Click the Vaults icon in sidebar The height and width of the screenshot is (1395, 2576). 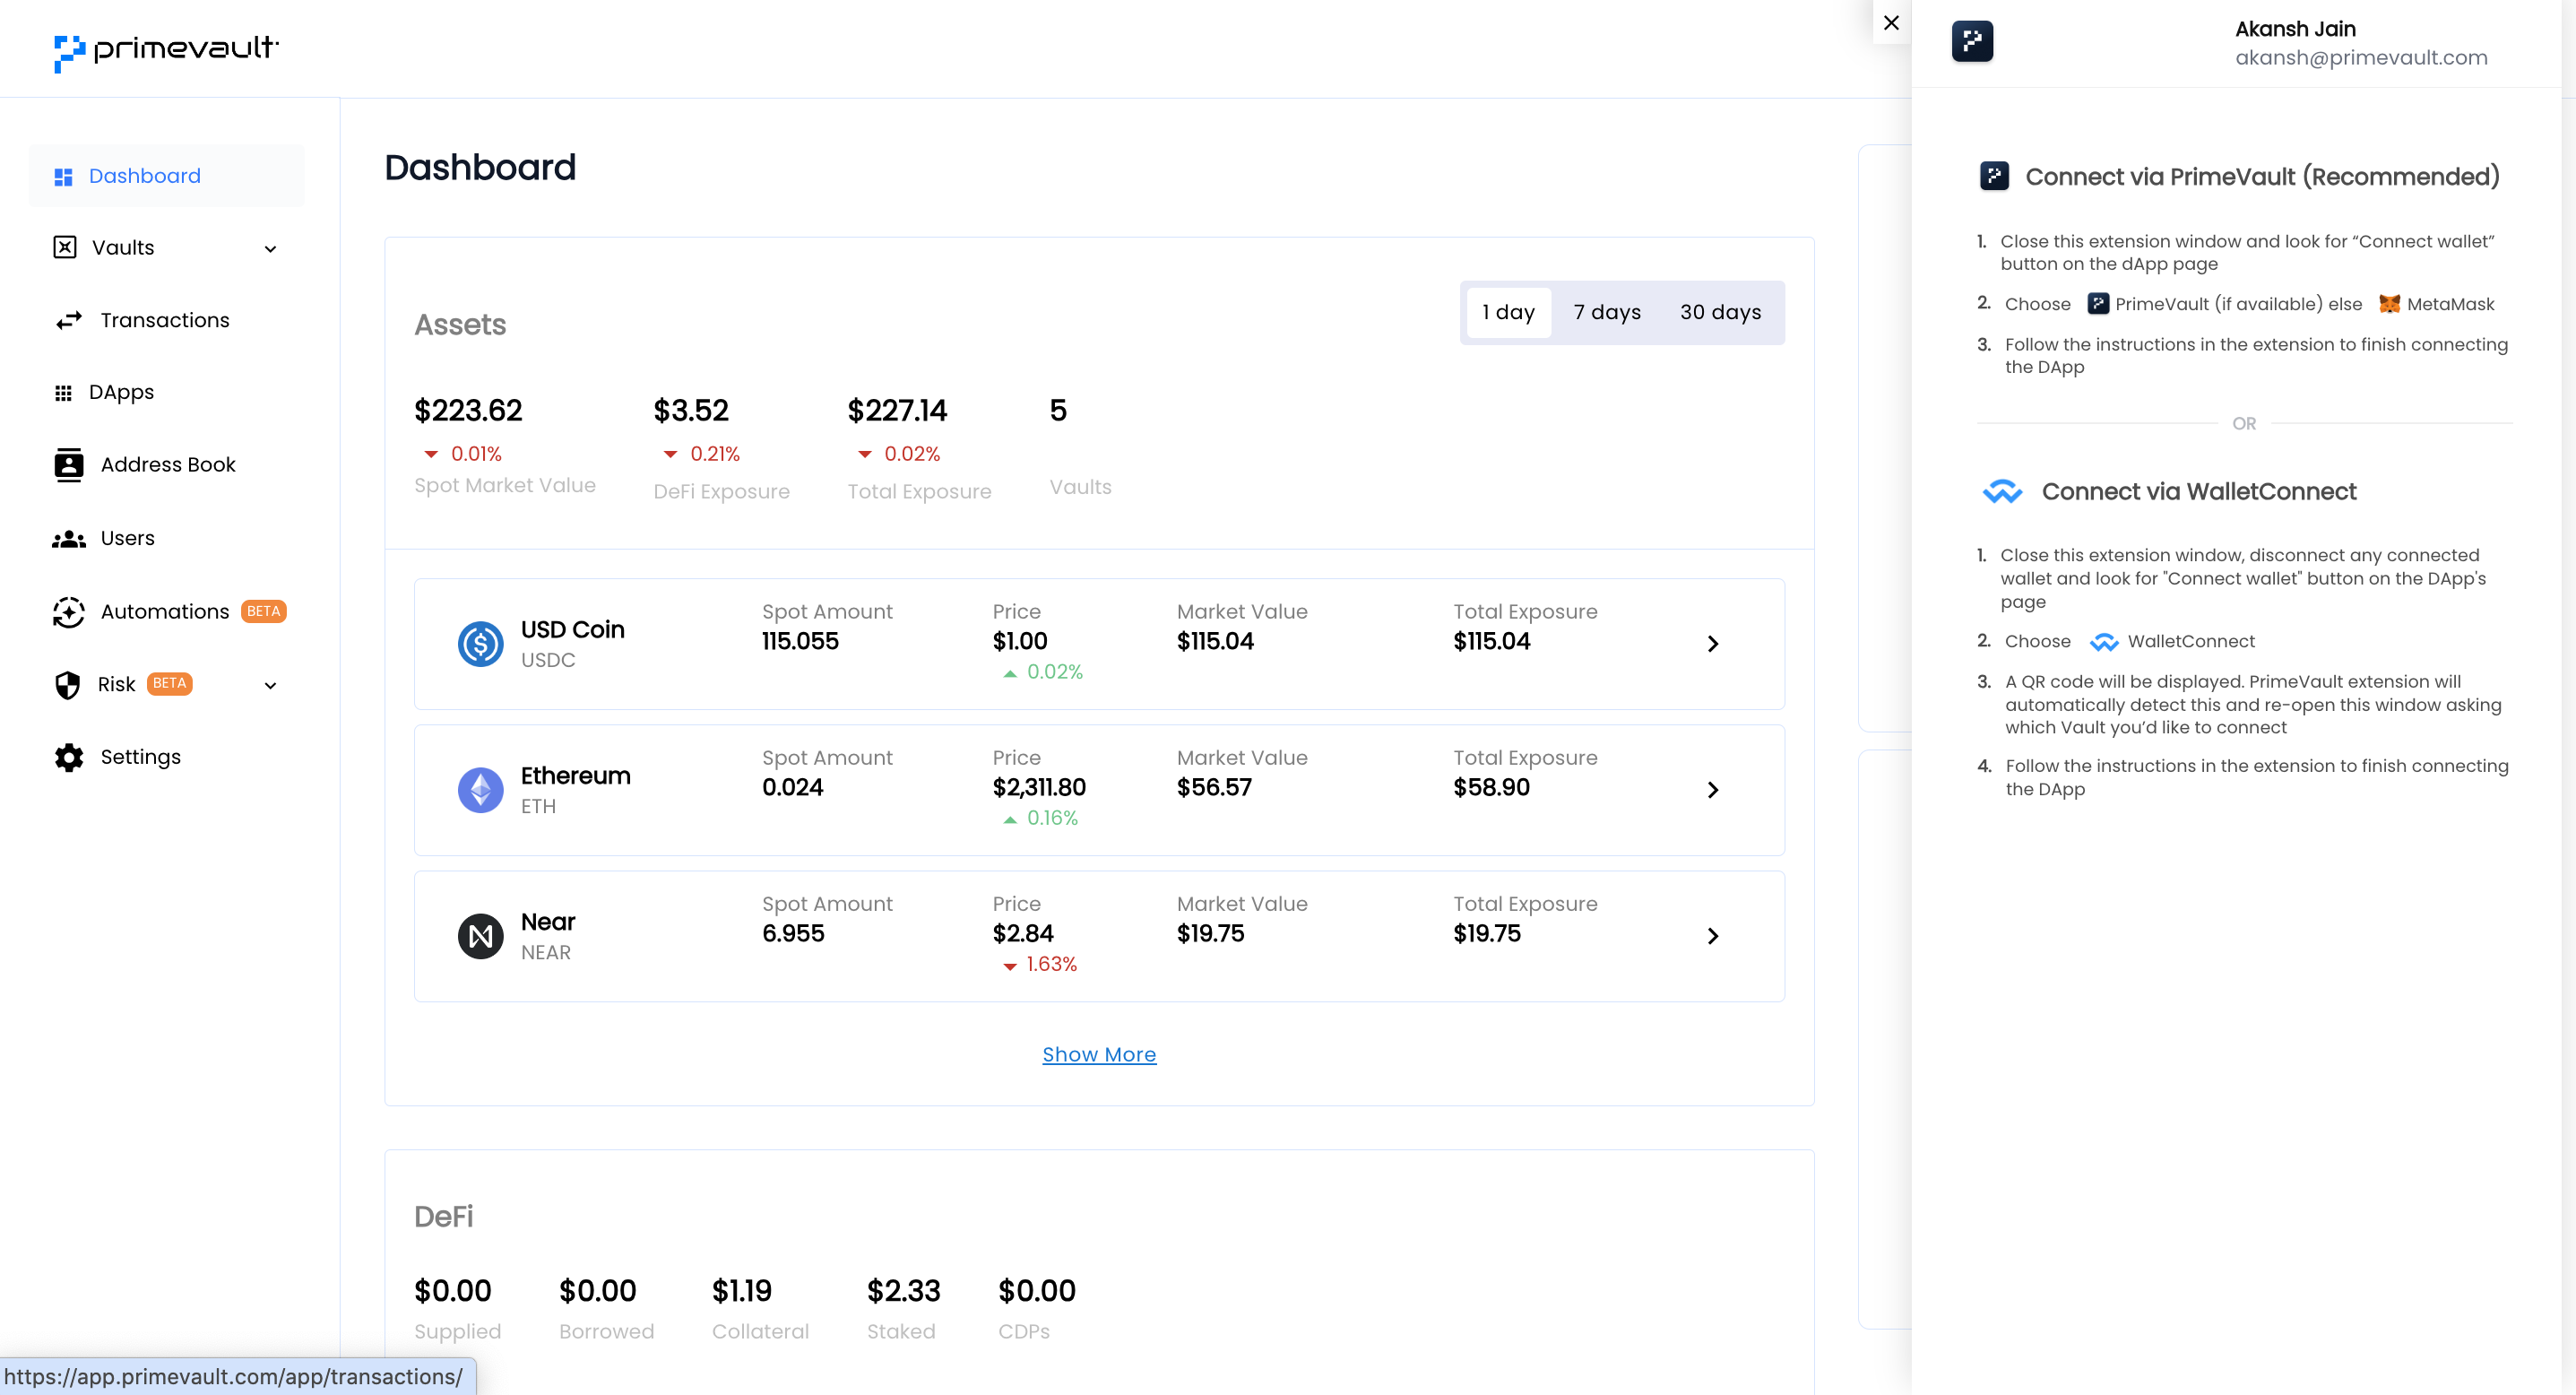click(65, 247)
